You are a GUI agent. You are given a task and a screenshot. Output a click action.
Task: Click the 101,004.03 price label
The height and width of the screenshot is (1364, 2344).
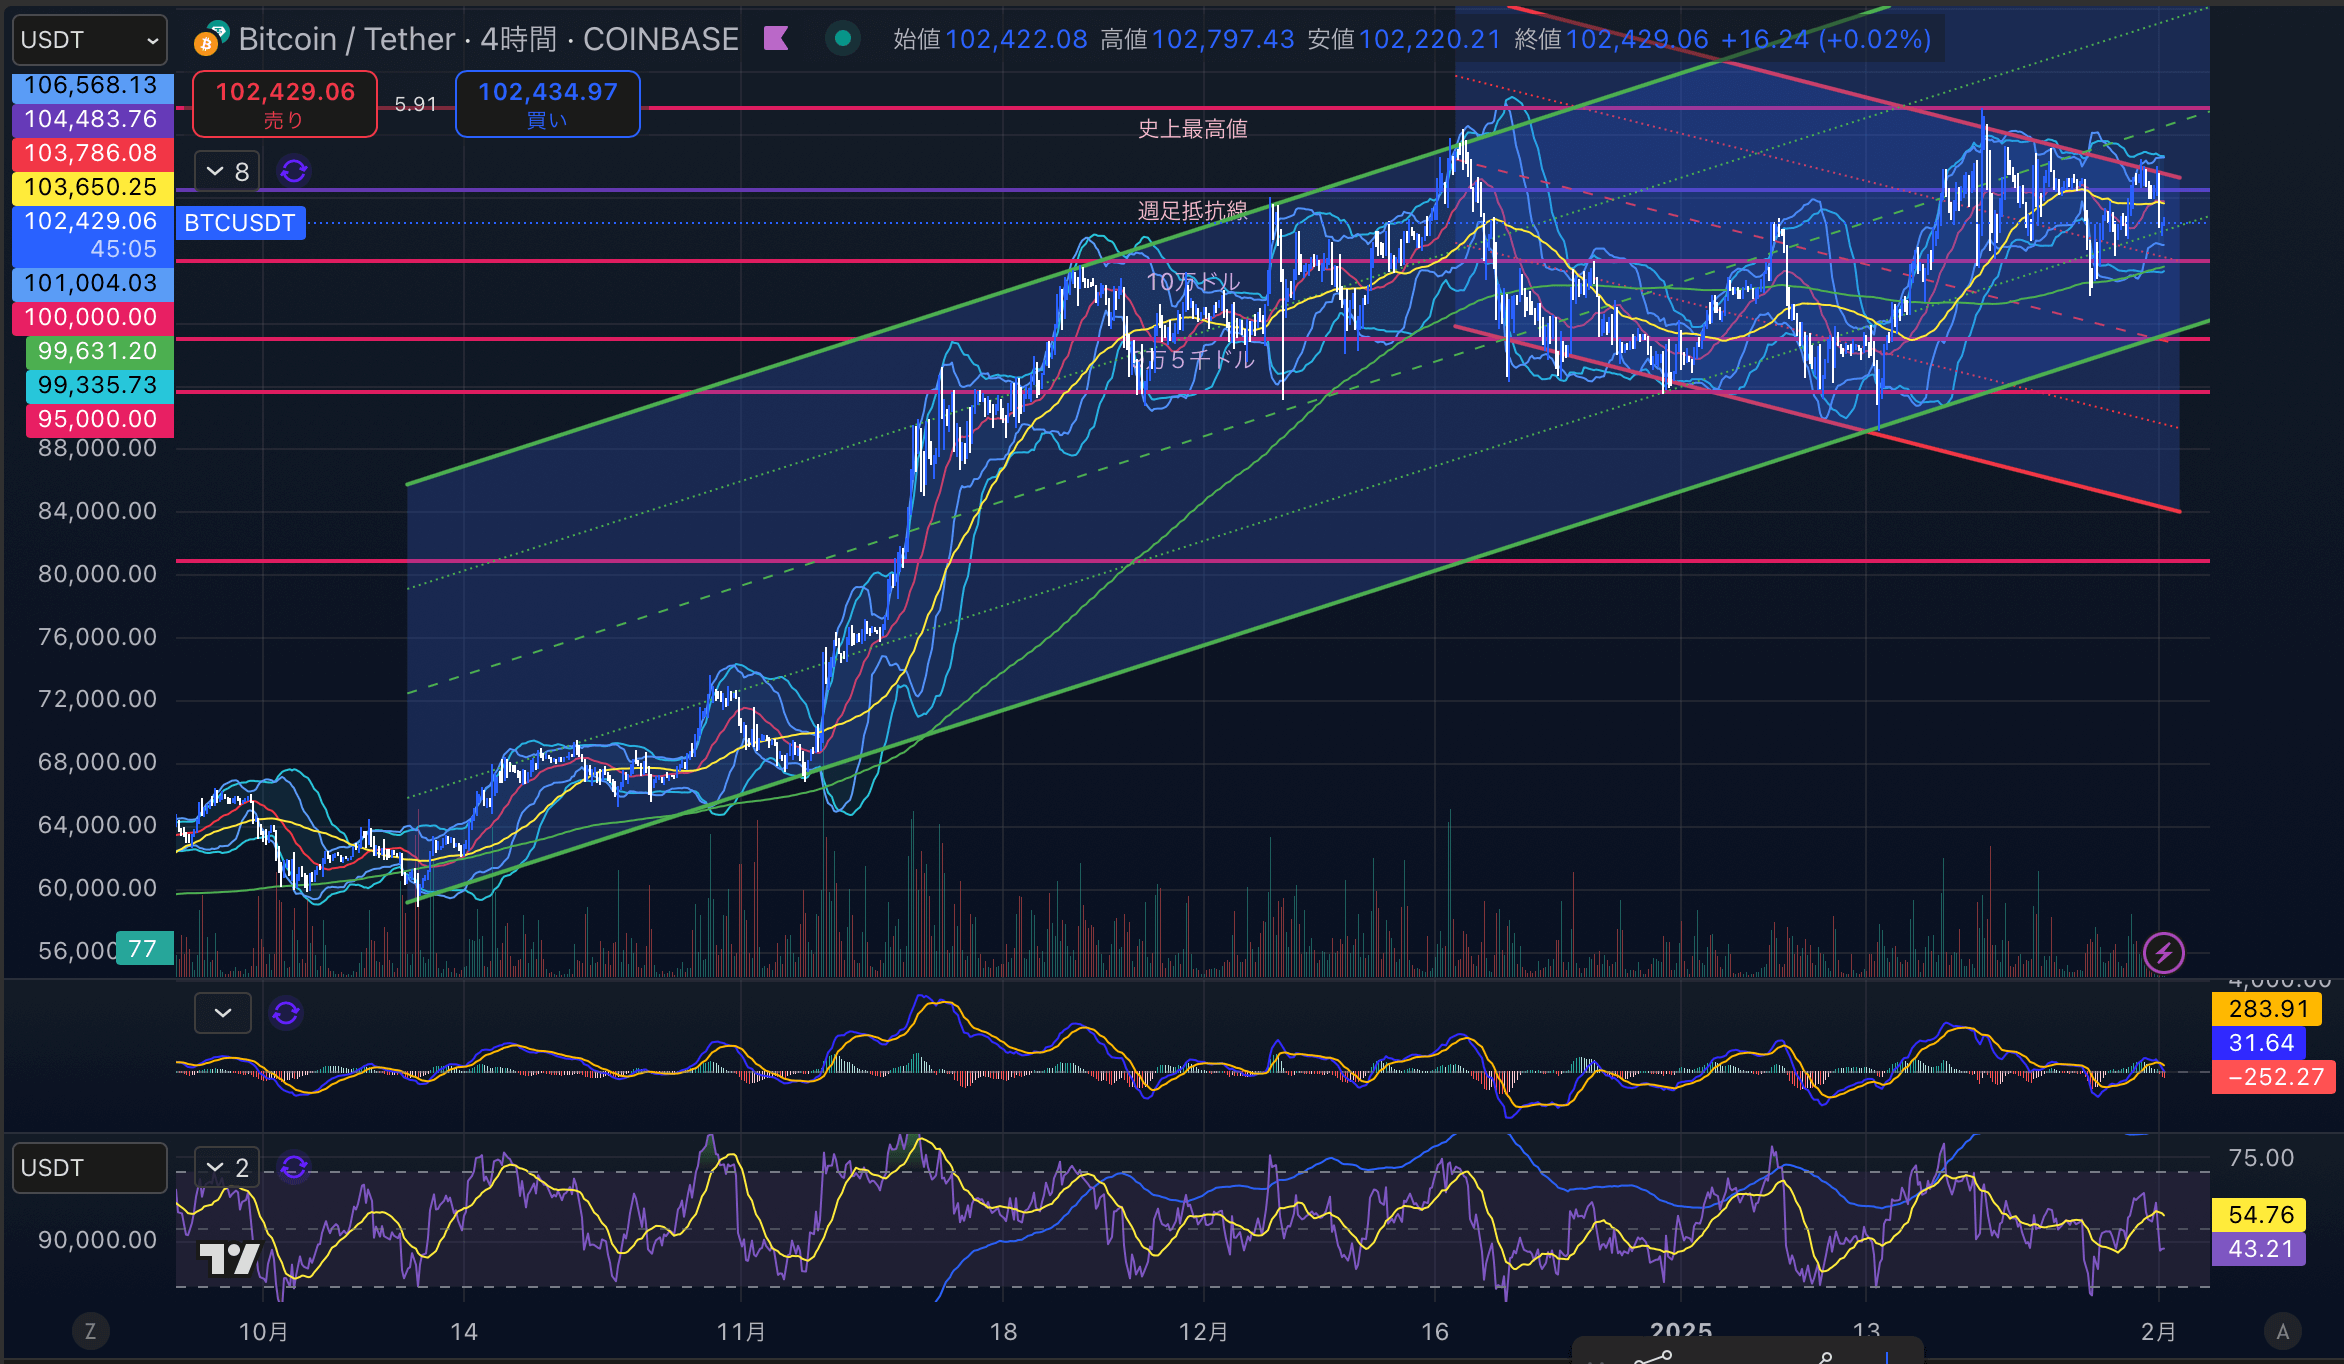click(91, 284)
